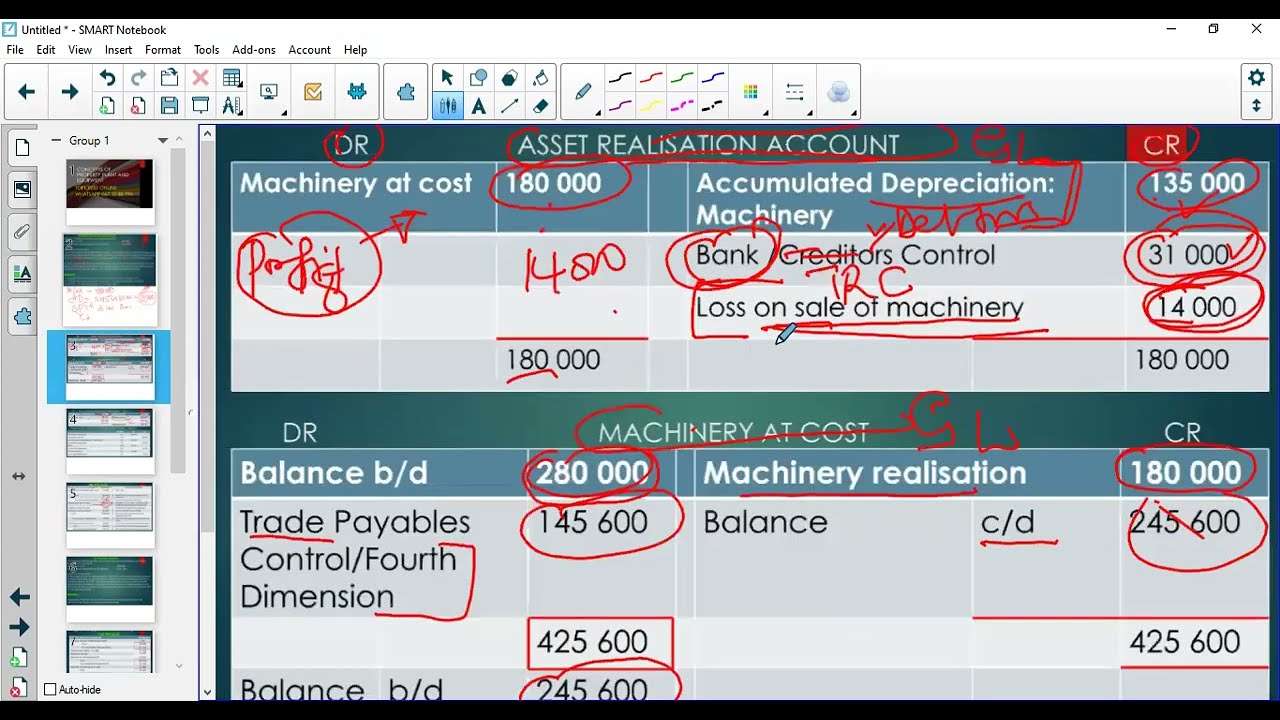The image size is (1280, 720).
Task: Open the Table insert dropdown
Action: [232, 78]
